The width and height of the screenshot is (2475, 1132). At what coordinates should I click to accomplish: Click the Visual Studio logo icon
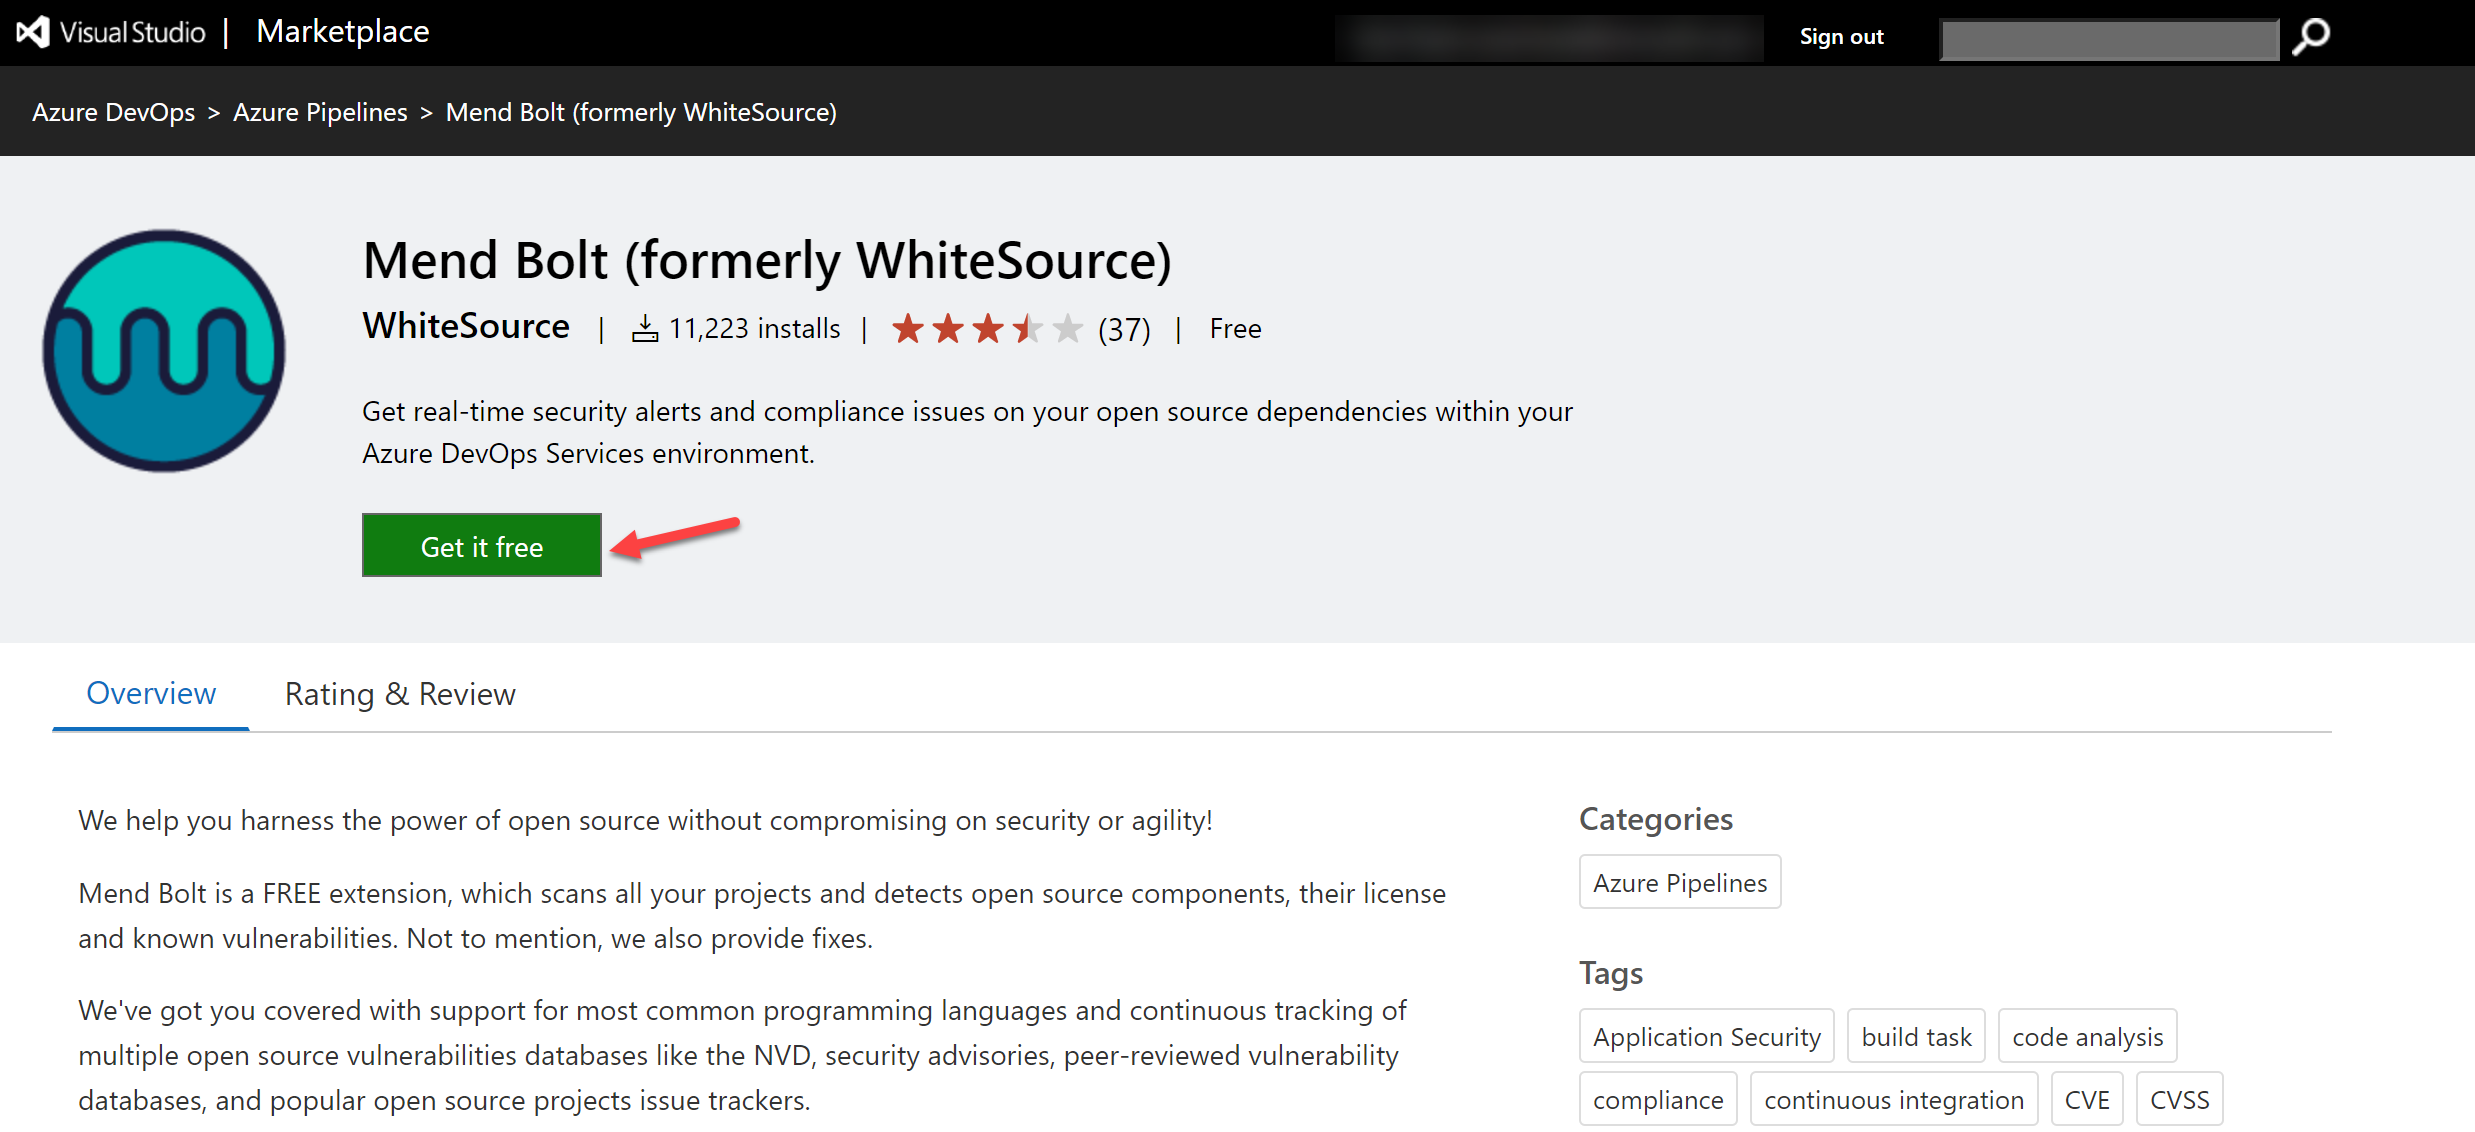tap(33, 32)
